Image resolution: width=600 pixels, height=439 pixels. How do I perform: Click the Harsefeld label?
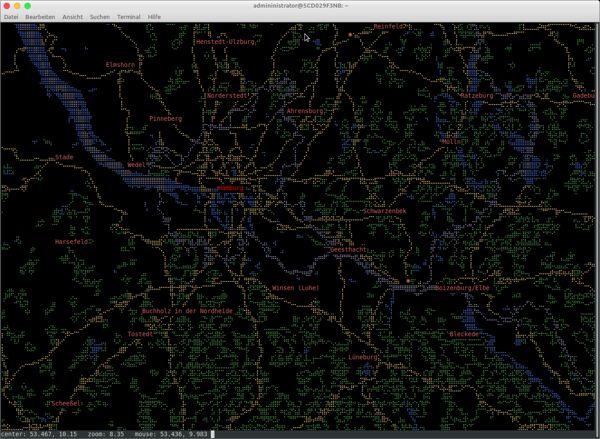coord(72,242)
